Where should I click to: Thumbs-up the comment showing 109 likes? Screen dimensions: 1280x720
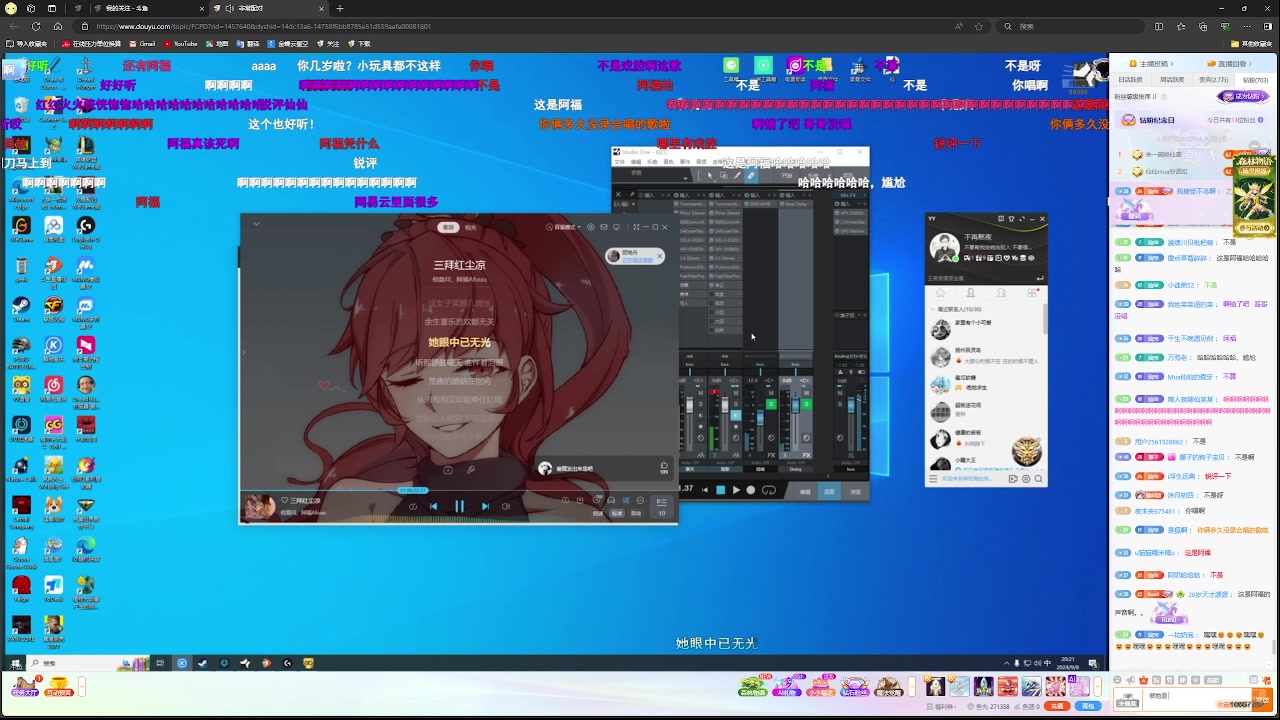(664, 467)
